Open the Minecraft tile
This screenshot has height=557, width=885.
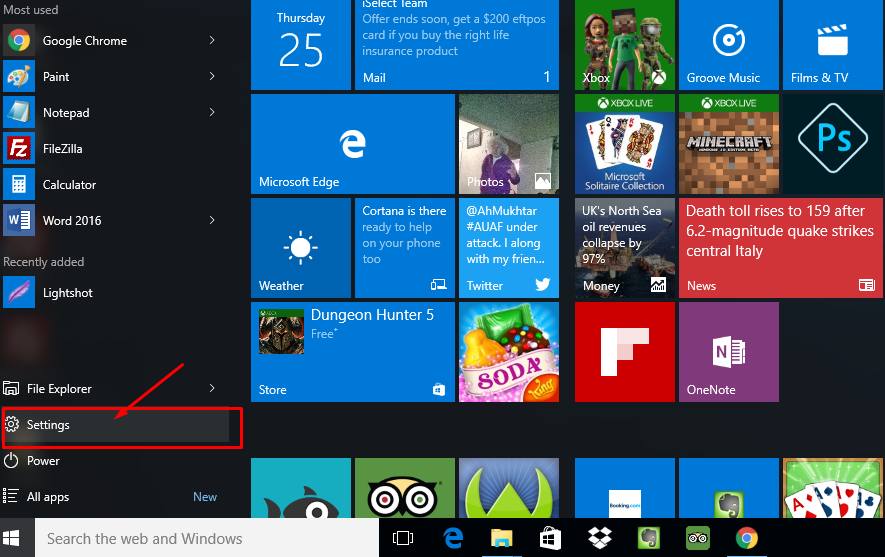point(729,144)
